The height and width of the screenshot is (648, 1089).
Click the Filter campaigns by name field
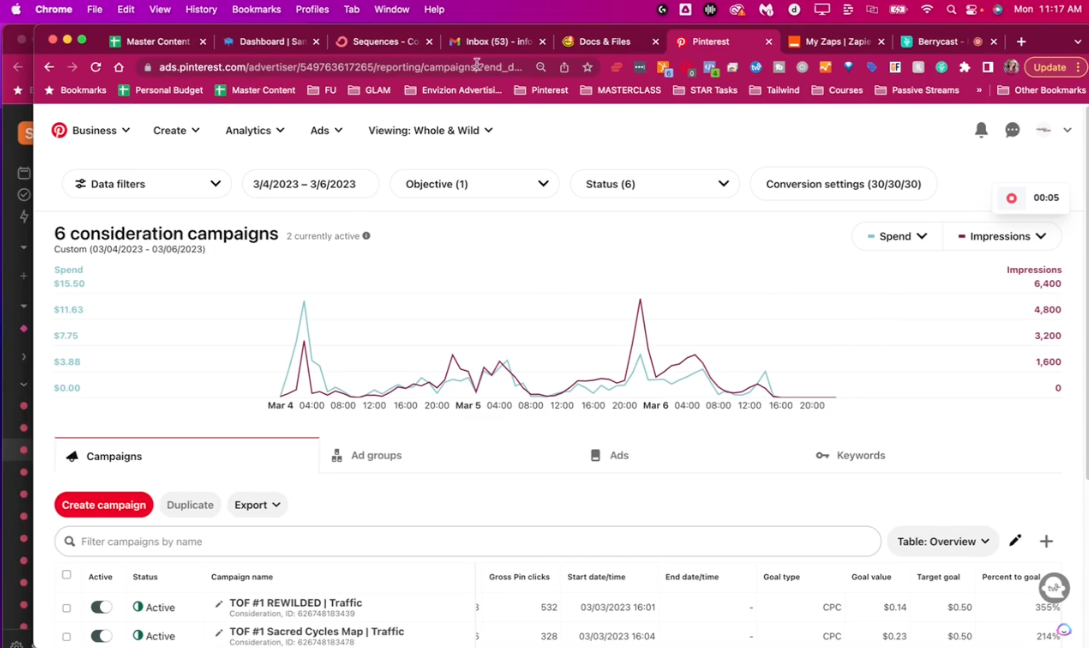[468, 541]
